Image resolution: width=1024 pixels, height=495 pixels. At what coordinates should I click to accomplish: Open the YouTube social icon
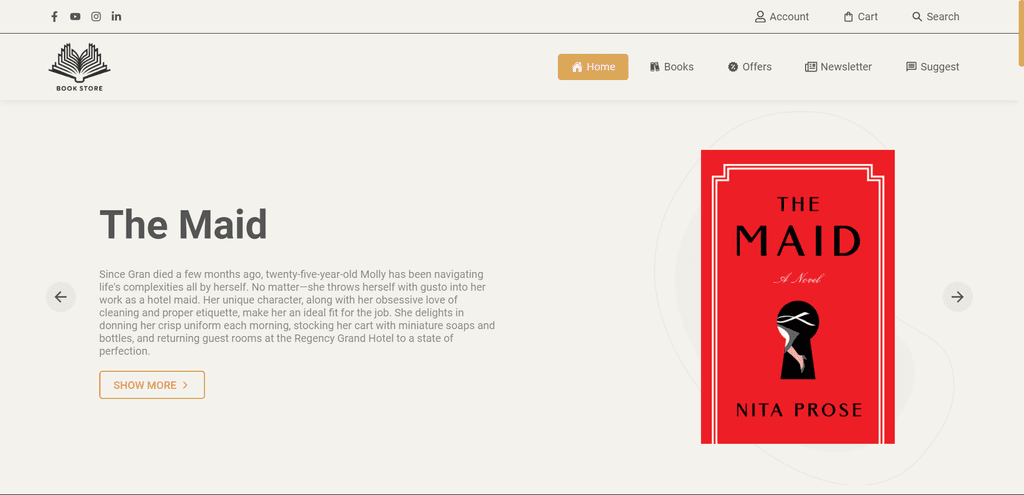click(x=75, y=16)
